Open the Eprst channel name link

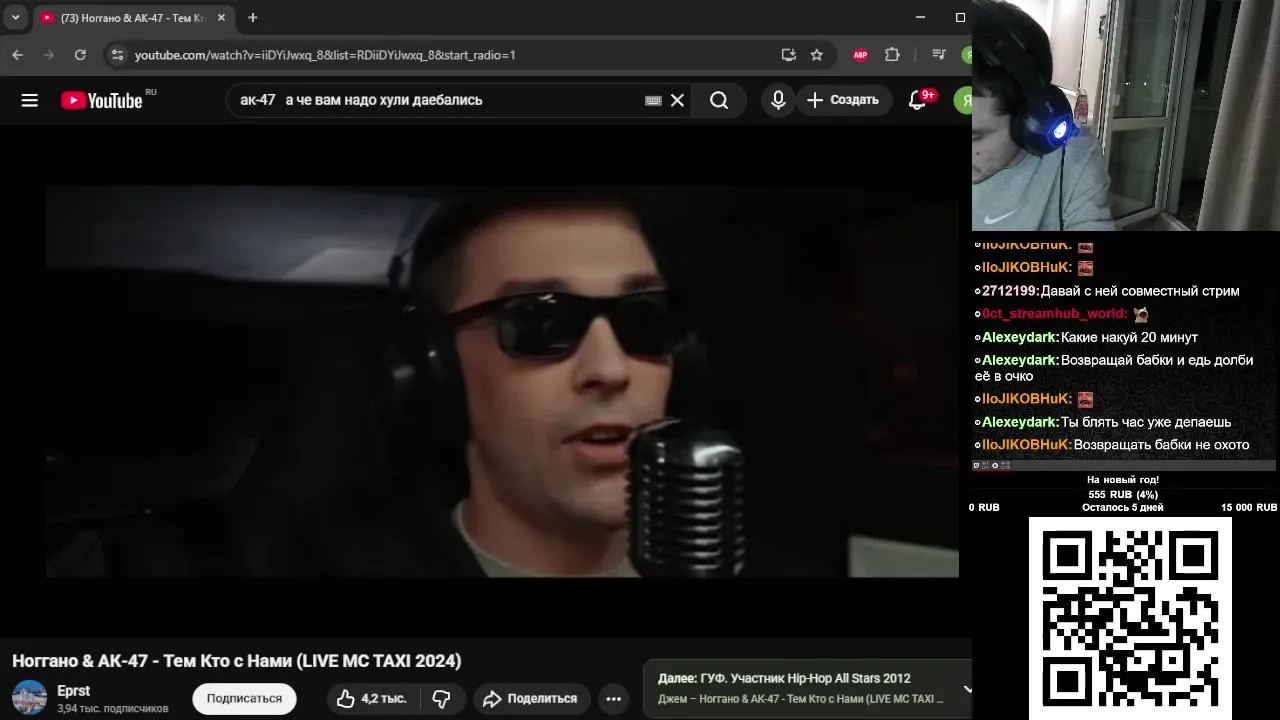(x=73, y=691)
